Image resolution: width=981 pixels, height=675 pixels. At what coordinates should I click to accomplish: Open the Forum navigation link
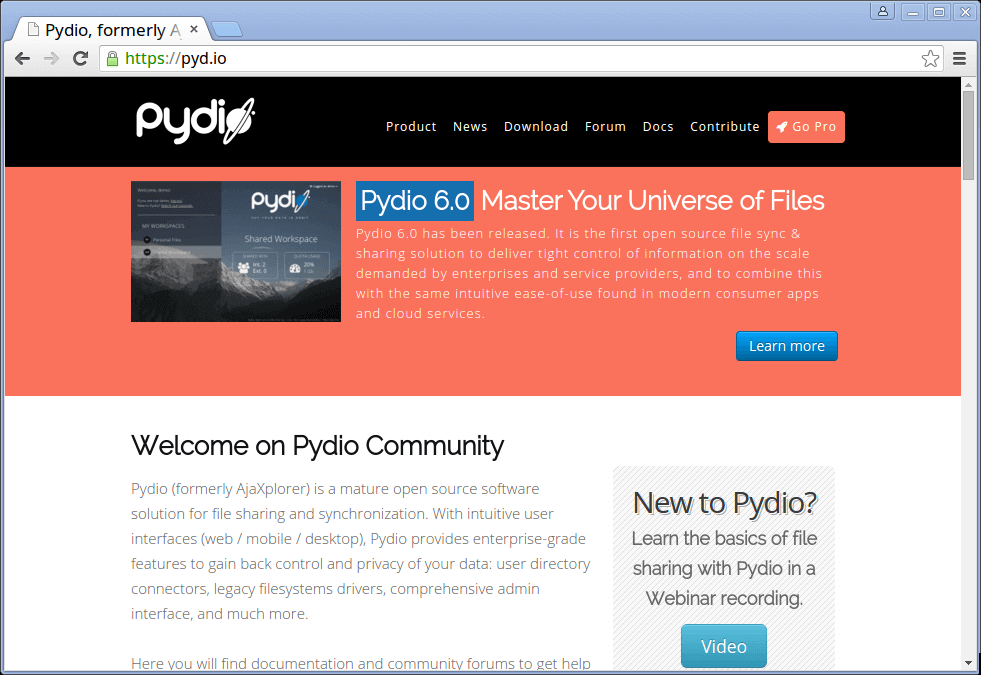click(605, 127)
